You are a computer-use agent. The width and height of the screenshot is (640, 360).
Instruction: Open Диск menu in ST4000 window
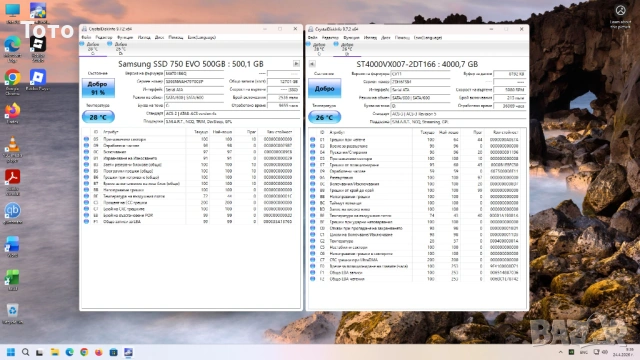pyautogui.click(x=386, y=38)
